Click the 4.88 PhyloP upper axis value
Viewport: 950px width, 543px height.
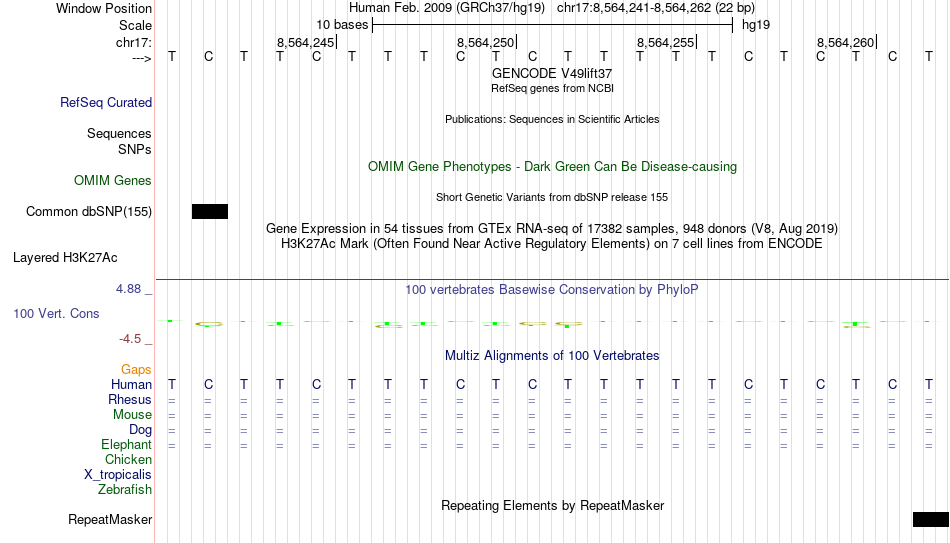pyautogui.click(x=128, y=289)
